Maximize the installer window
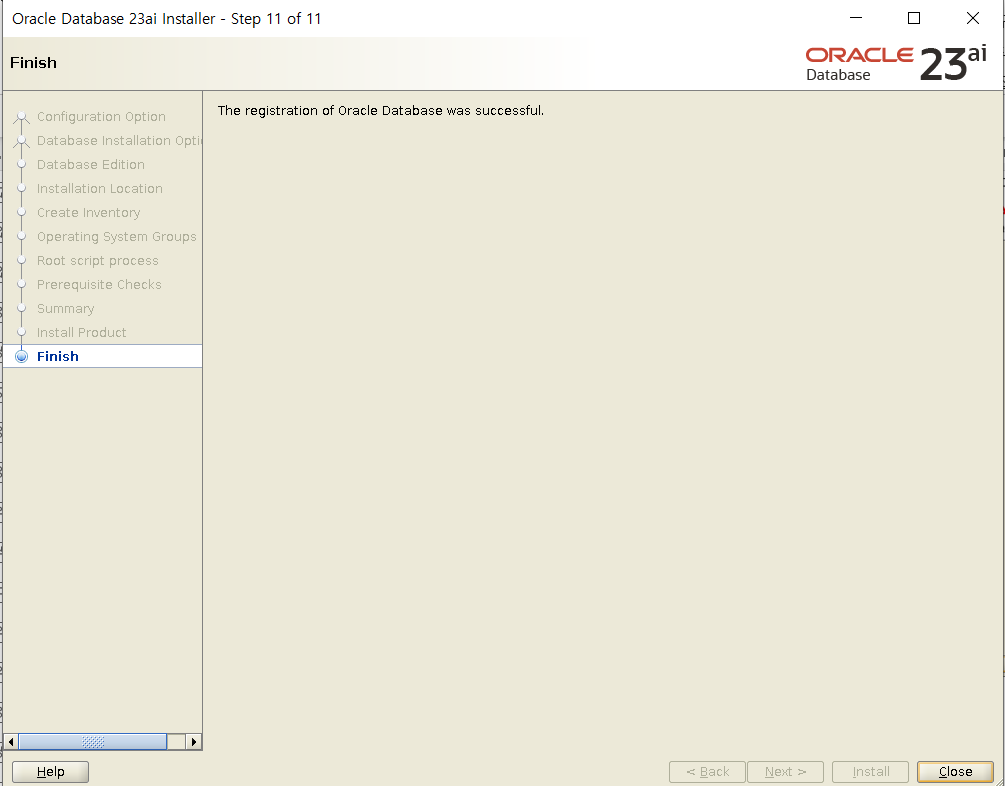Screen dimensions: 1005x786 point(914,18)
